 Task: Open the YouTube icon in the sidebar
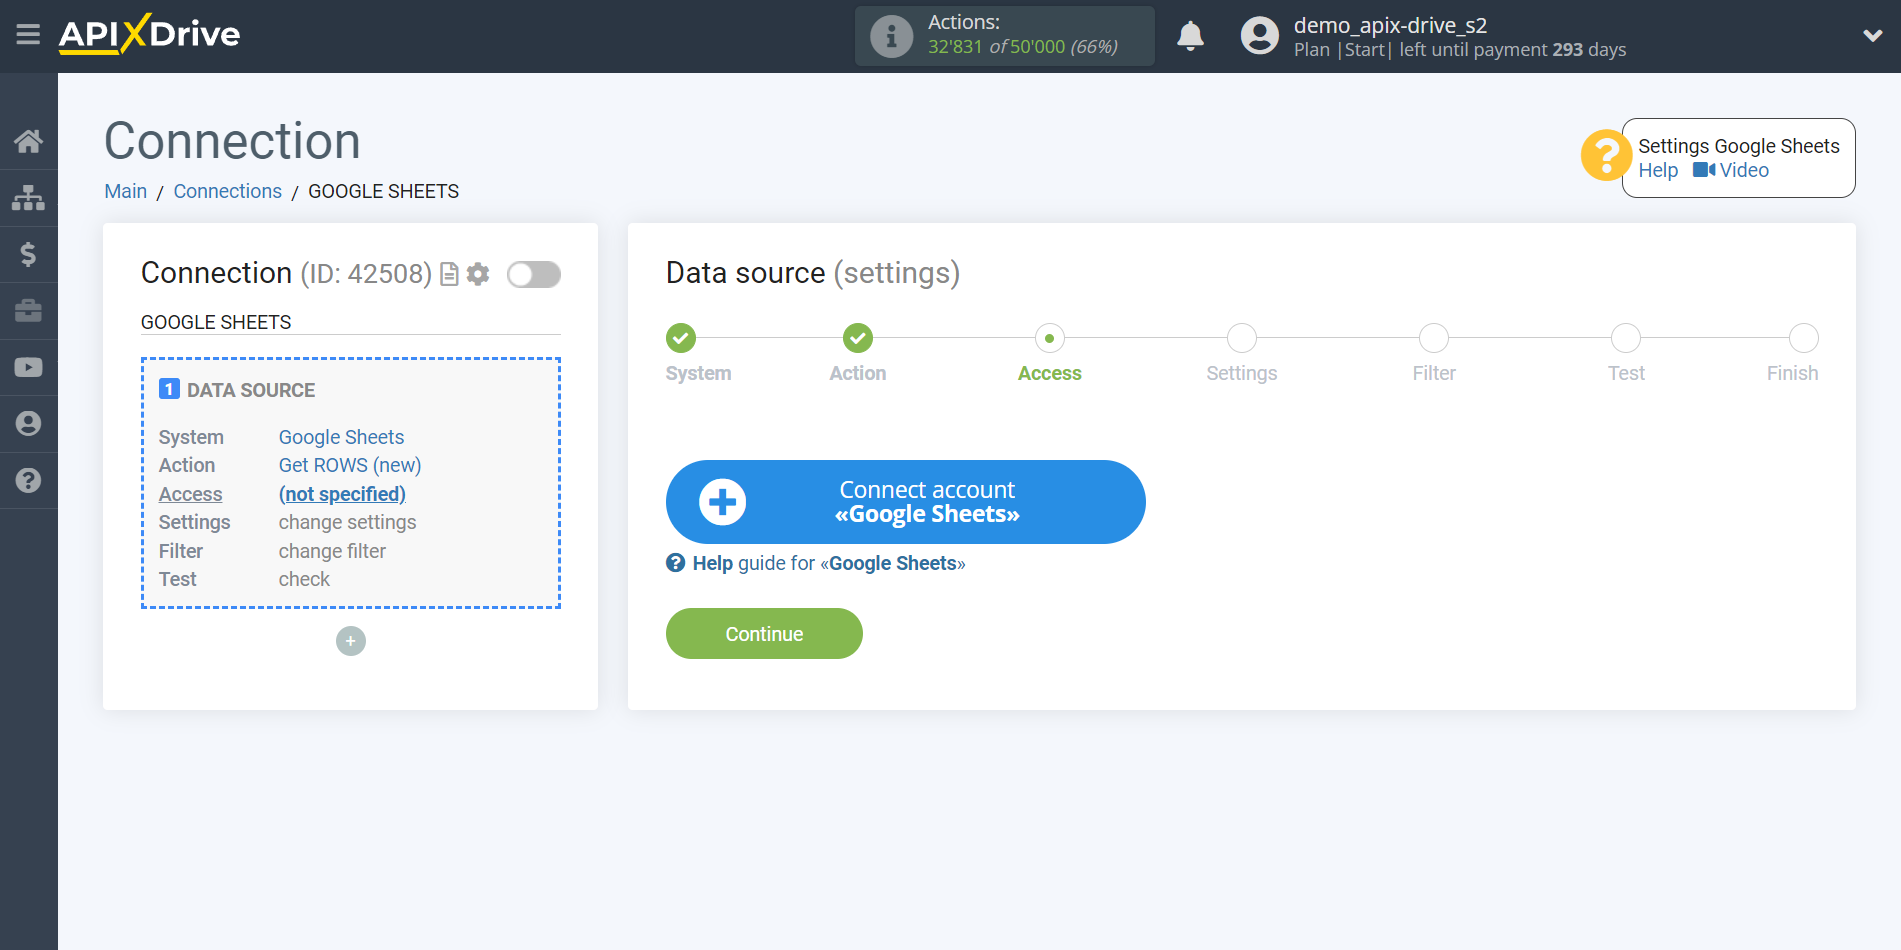[28, 367]
